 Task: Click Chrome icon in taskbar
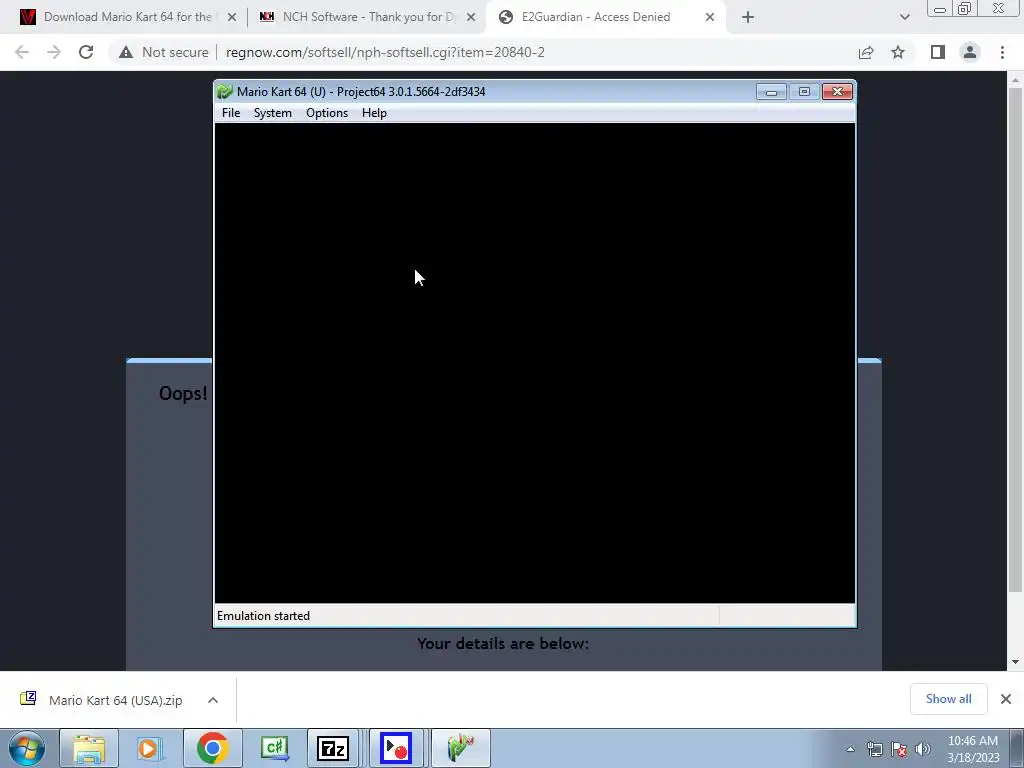pos(212,748)
